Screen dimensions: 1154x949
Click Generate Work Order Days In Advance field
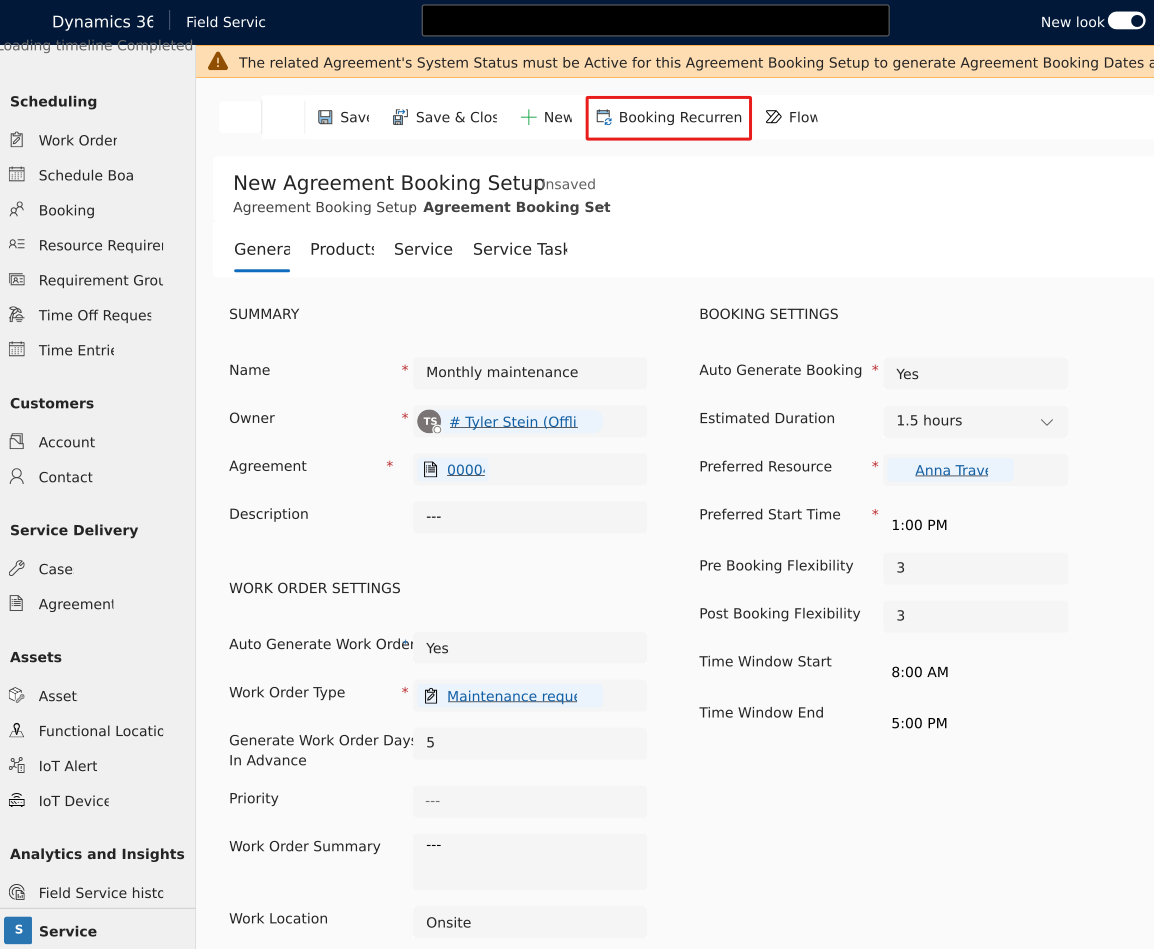coord(530,743)
